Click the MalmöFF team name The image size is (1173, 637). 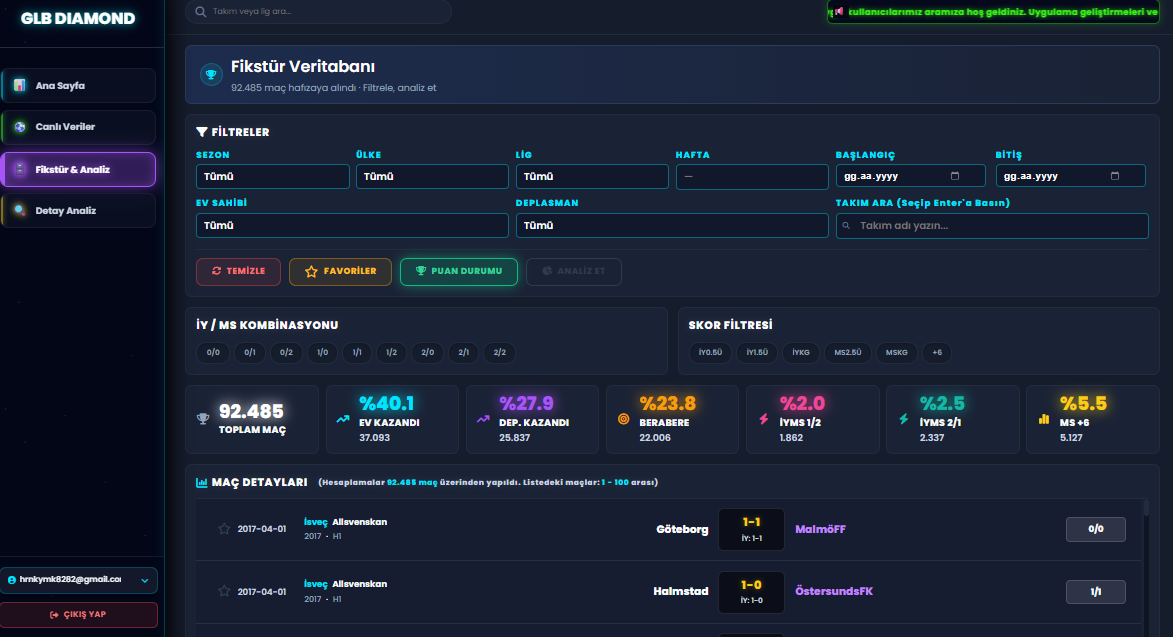pos(821,529)
